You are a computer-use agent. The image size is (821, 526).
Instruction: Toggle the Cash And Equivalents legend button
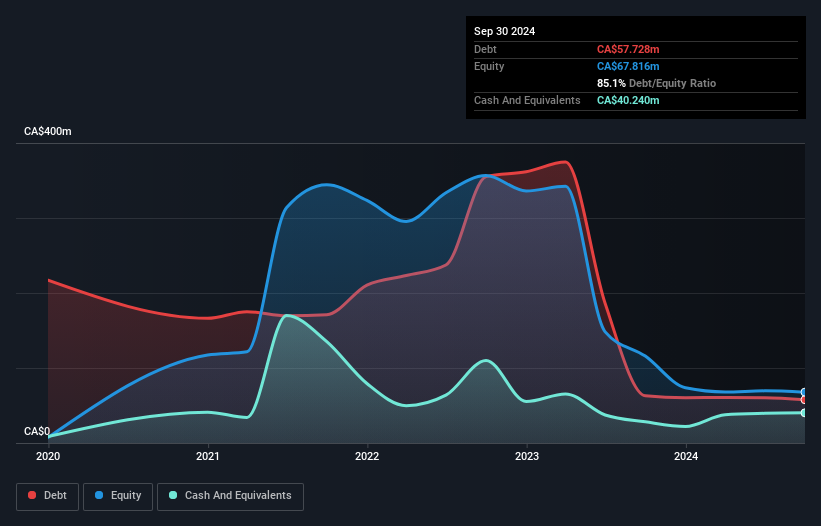point(230,496)
